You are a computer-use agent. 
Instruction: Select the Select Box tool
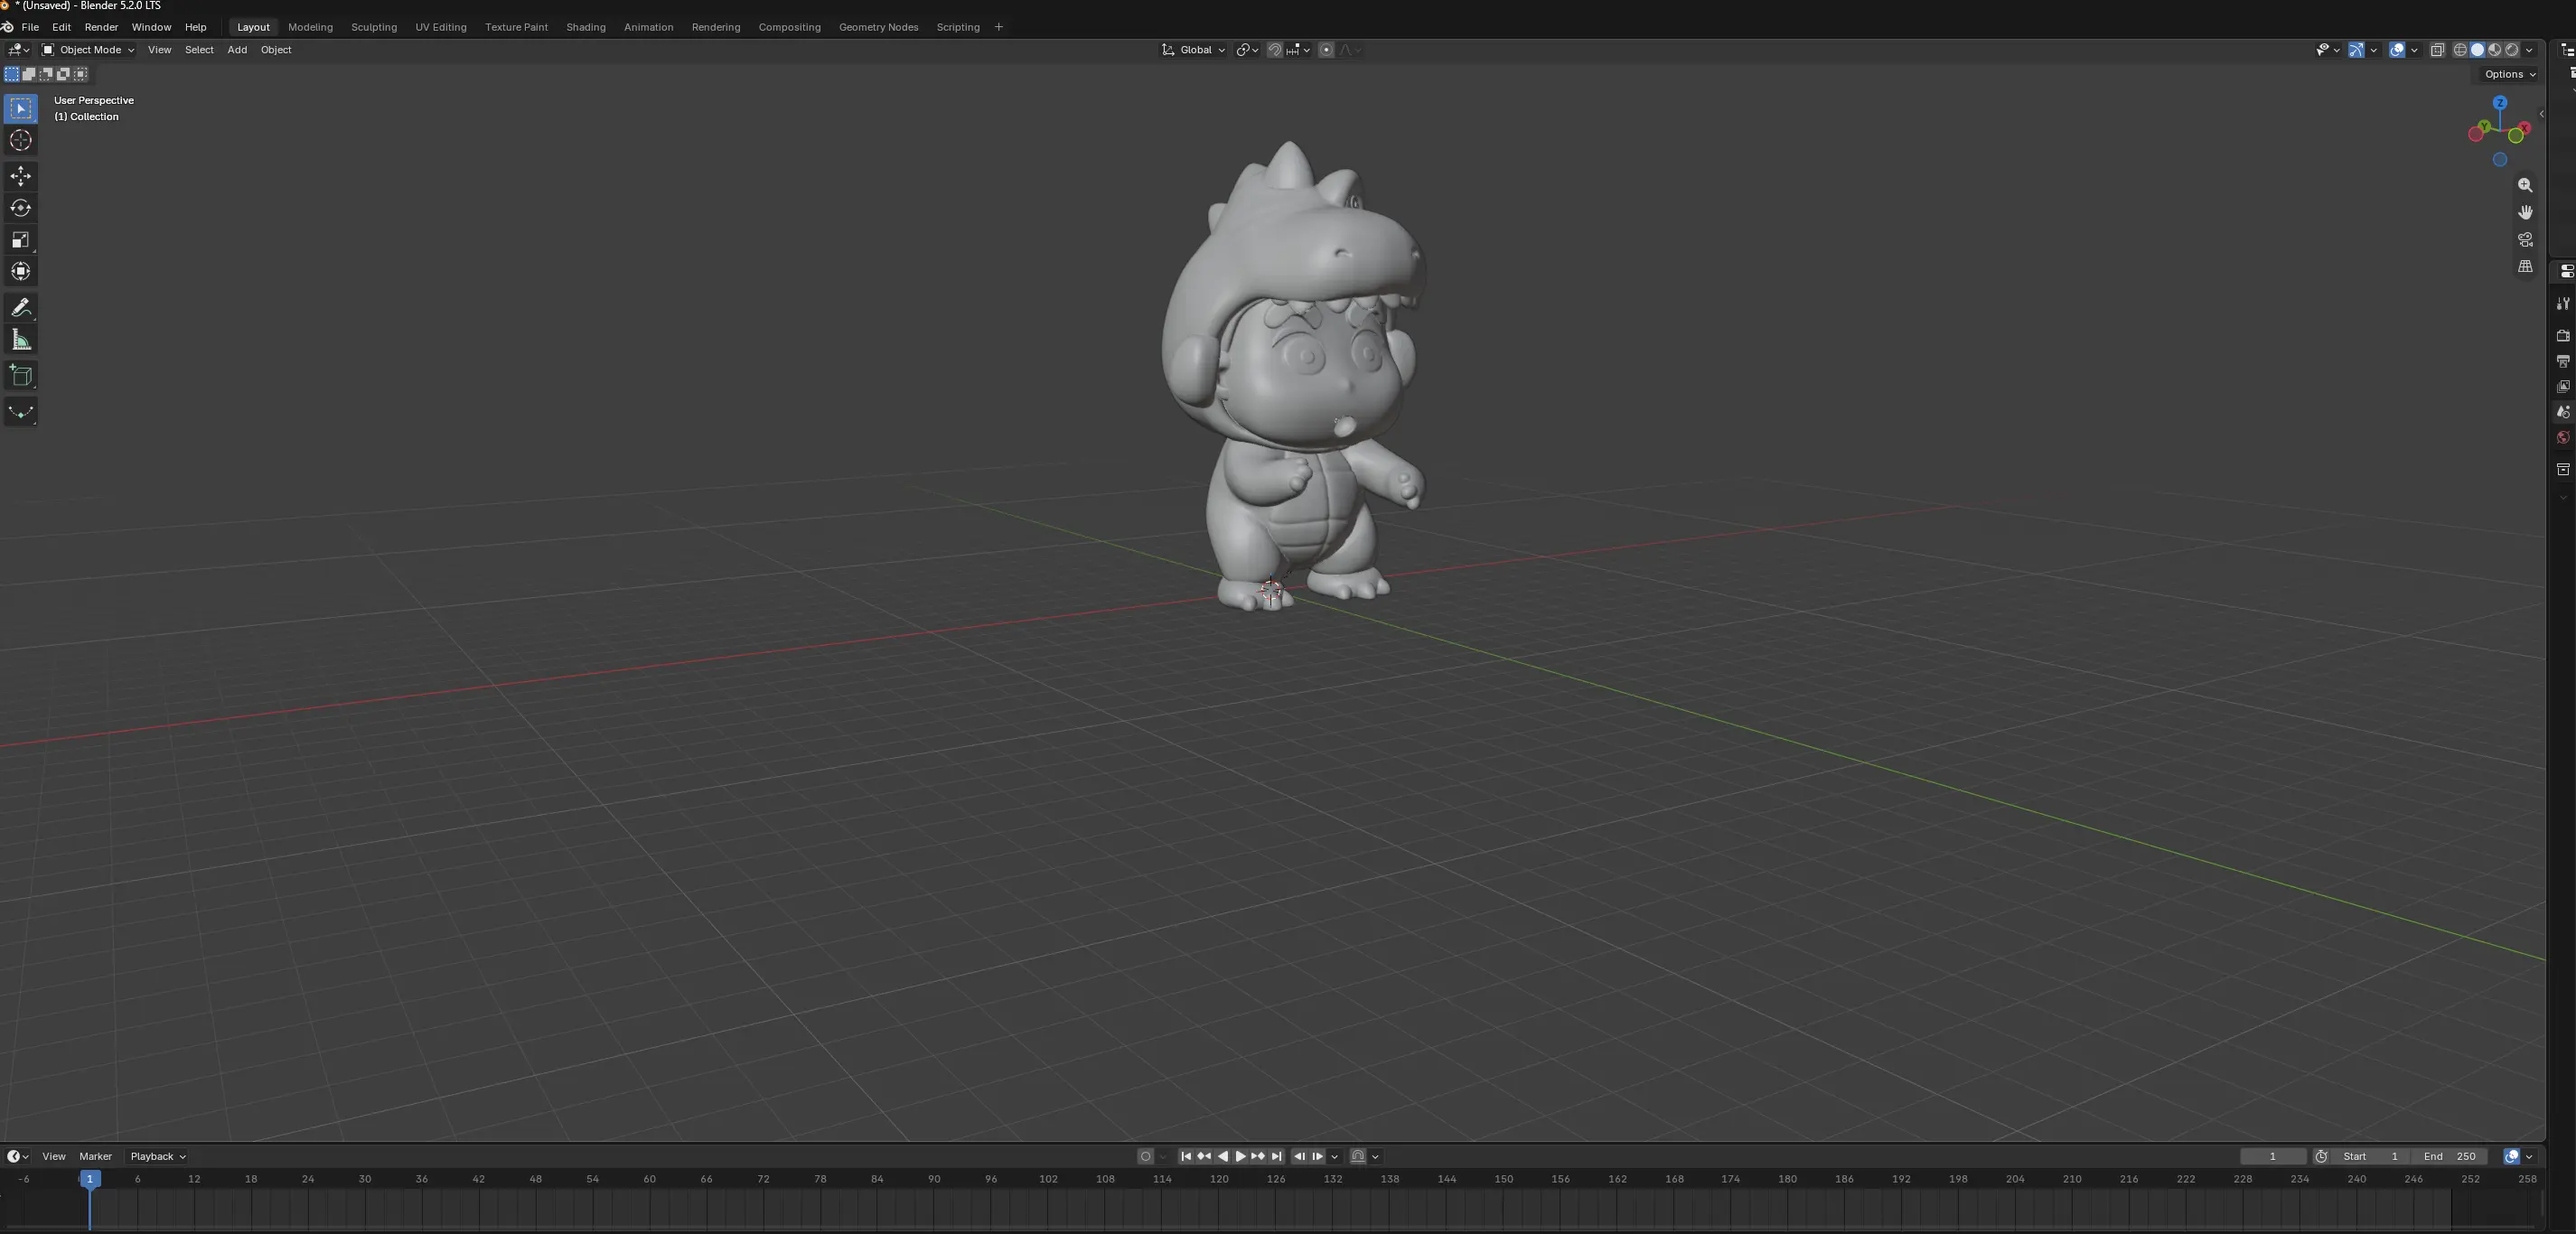coord(21,108)
